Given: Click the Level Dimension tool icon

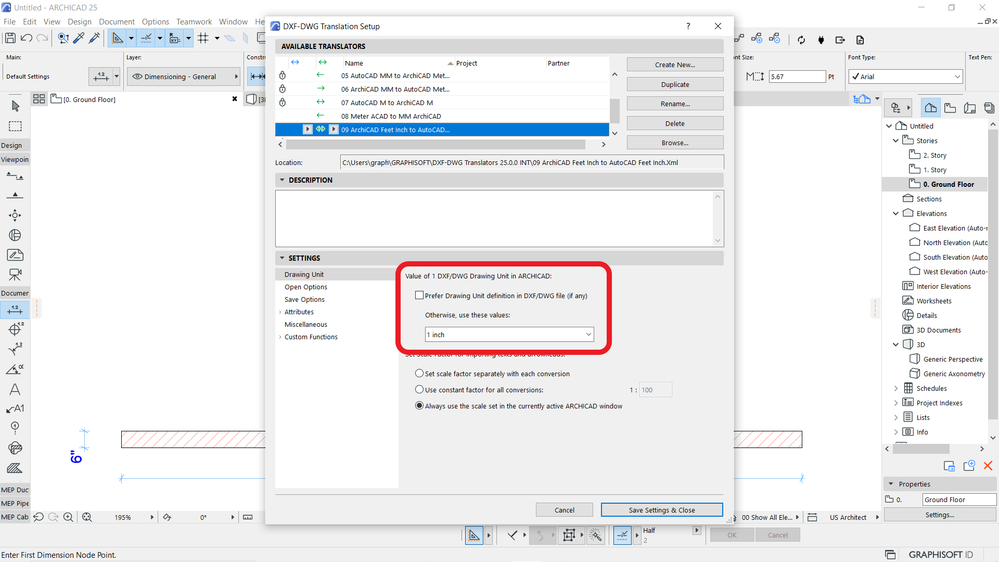Looking at the screenshot, I should click(15, 329).
